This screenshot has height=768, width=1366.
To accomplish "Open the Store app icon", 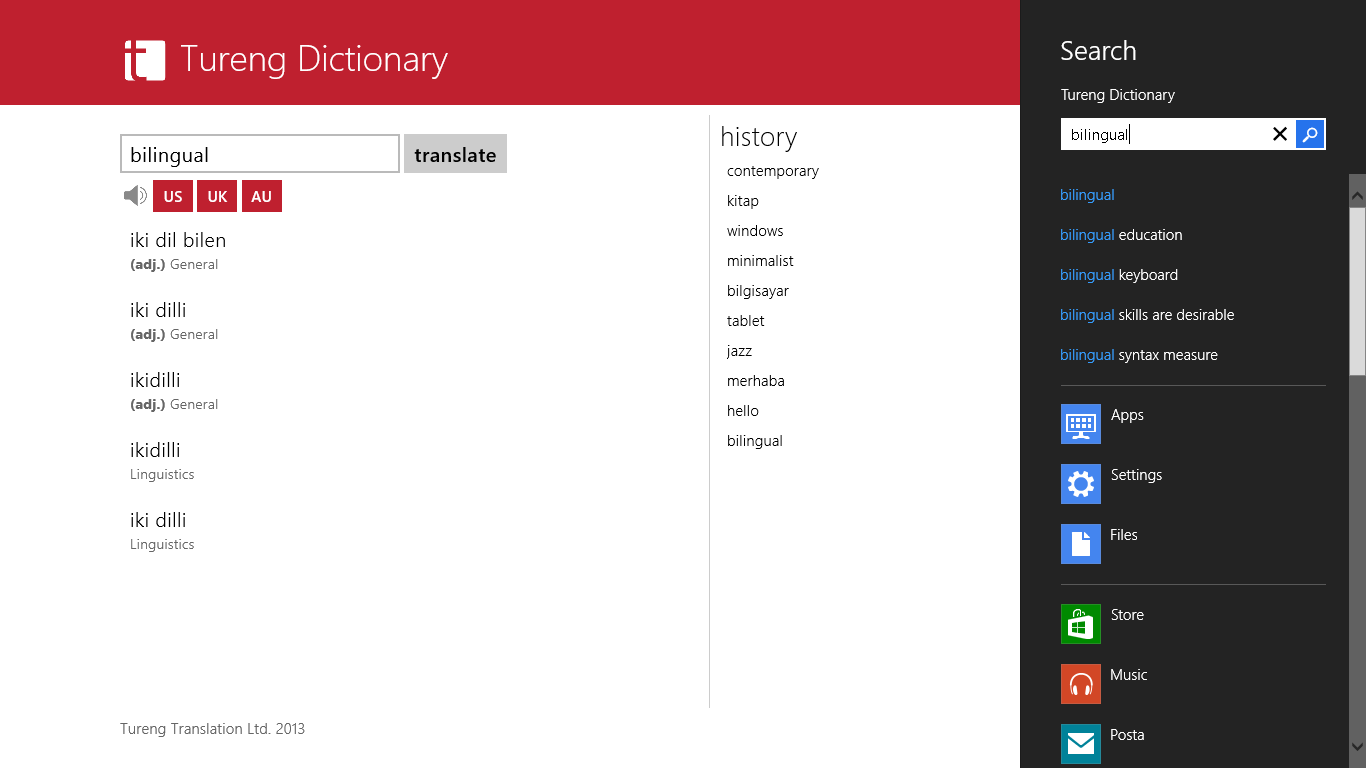I will 1080,624.
